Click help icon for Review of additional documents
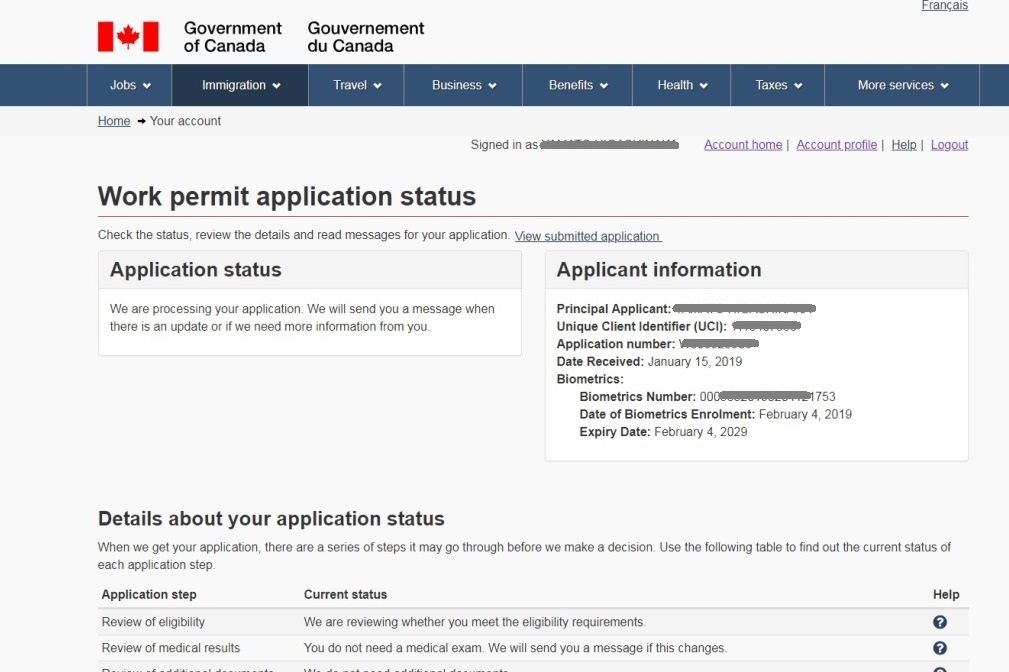 click(939, 669)
